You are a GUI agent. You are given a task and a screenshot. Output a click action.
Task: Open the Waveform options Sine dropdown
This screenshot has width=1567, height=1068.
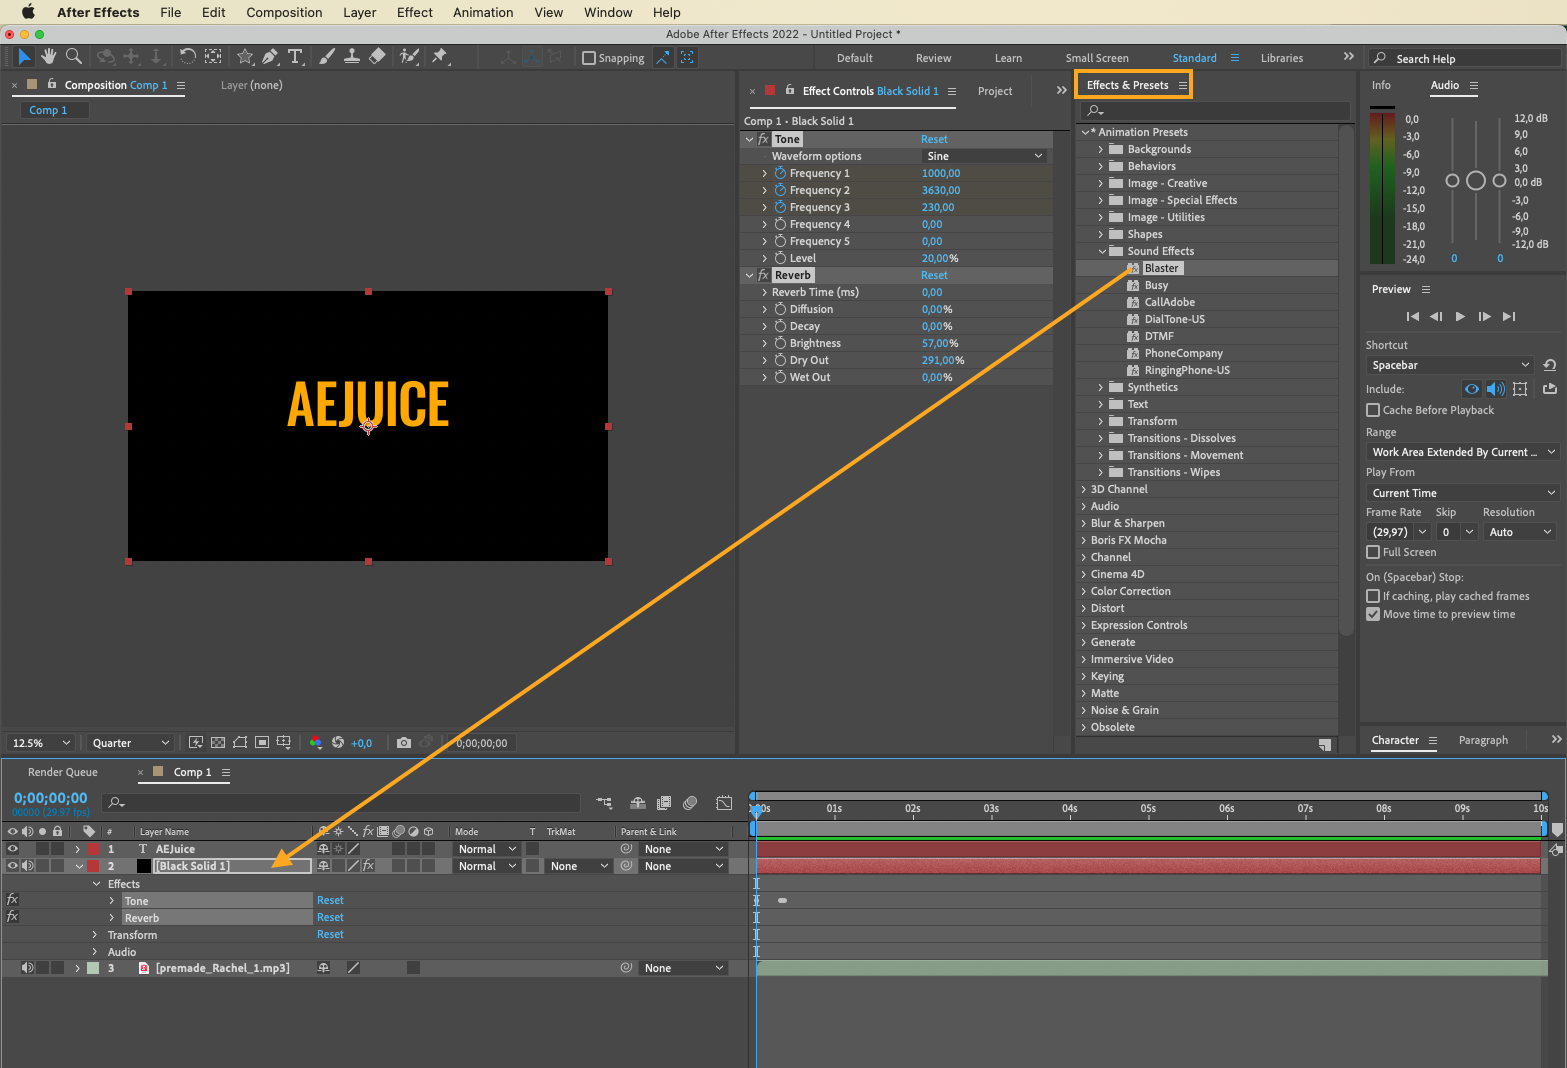coord(984,156)
